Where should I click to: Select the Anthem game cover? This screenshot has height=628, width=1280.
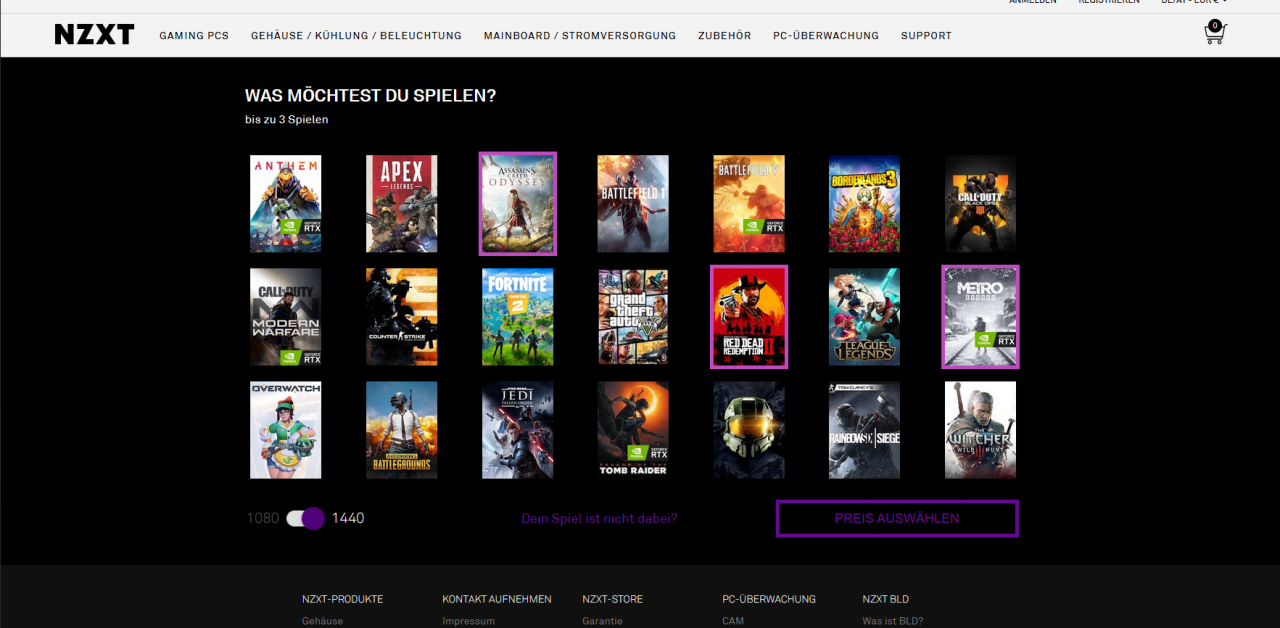coord(286,204)
